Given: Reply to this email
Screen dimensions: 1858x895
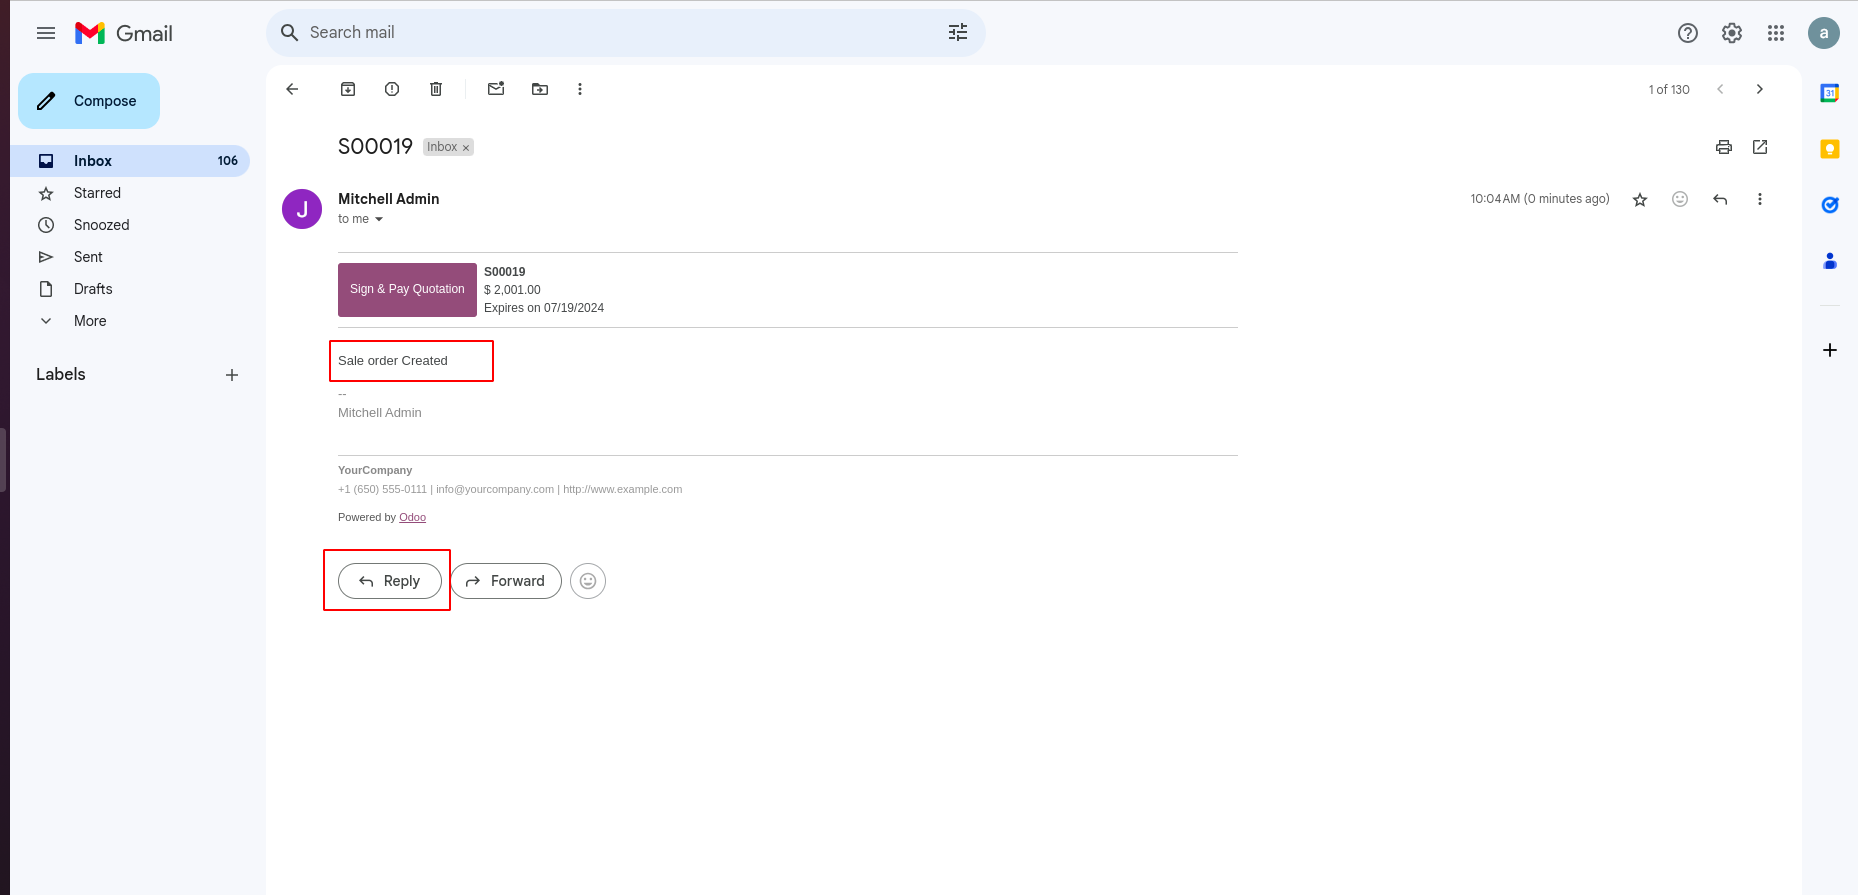Looking at the screenshot, I should click(390, 581).
